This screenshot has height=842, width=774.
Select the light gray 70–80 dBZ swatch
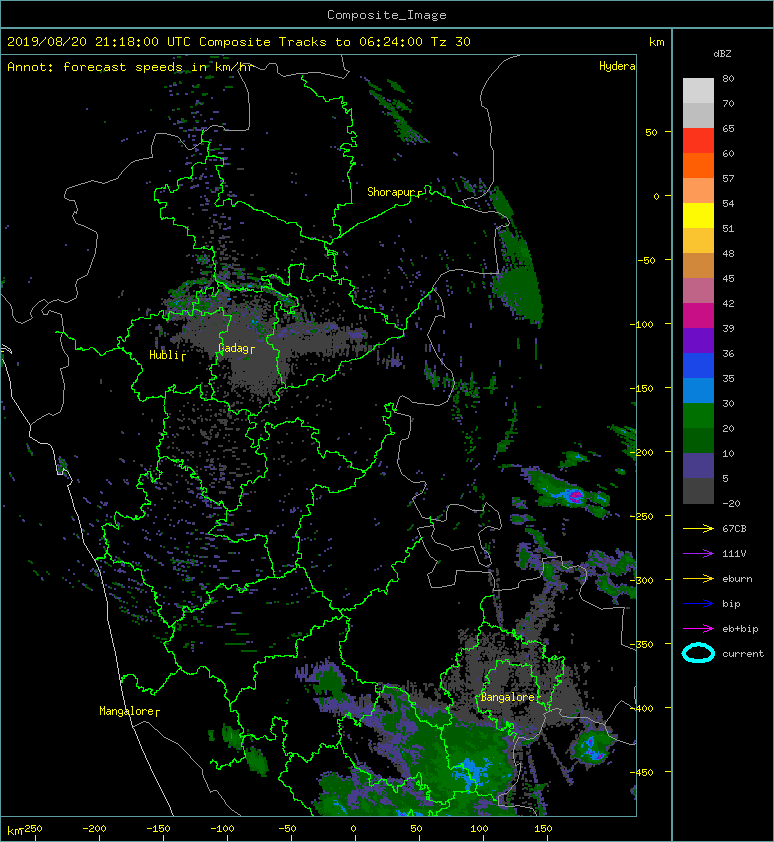(x=698, y=90)
